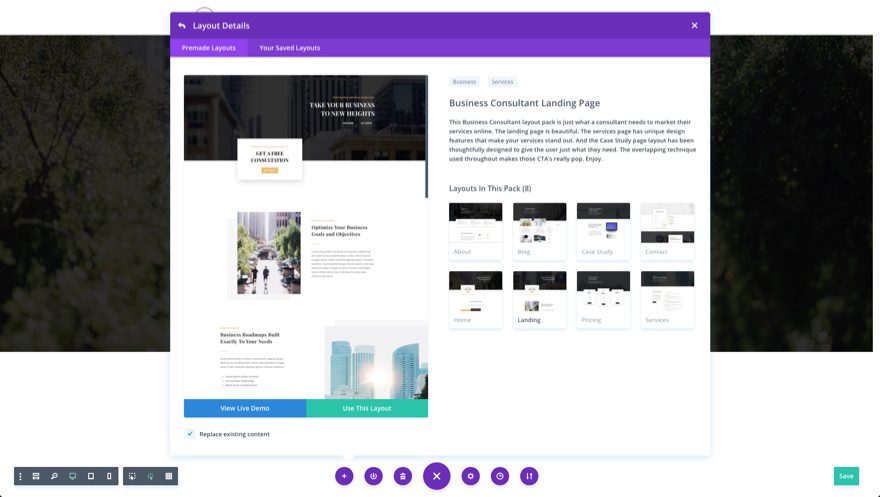Open wireframe view in builder toolbar
This screenshot has width=880, height=497.
coord(35,476)
